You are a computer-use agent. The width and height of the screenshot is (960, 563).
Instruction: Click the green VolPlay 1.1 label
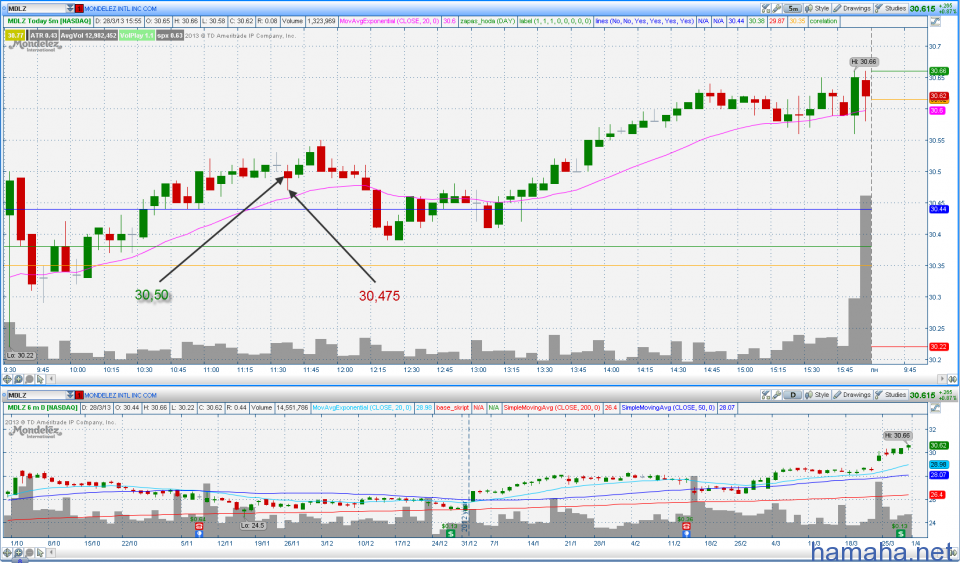click(137, 35)
